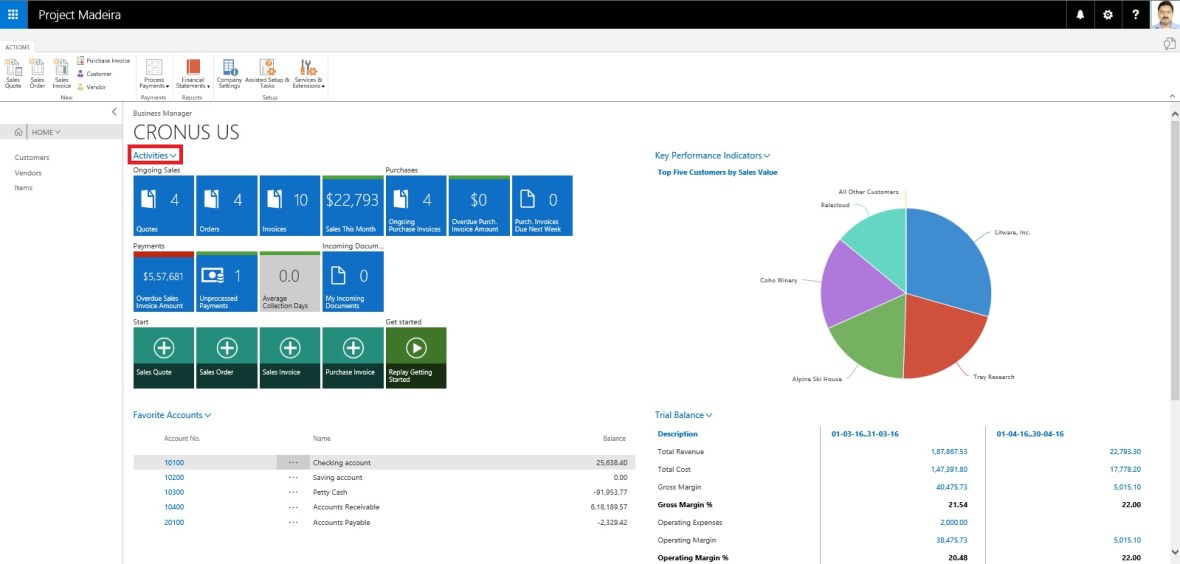Create a new Sales Quote from ribbon
This screenshot has width=1180, height=564.
(13, 73)
